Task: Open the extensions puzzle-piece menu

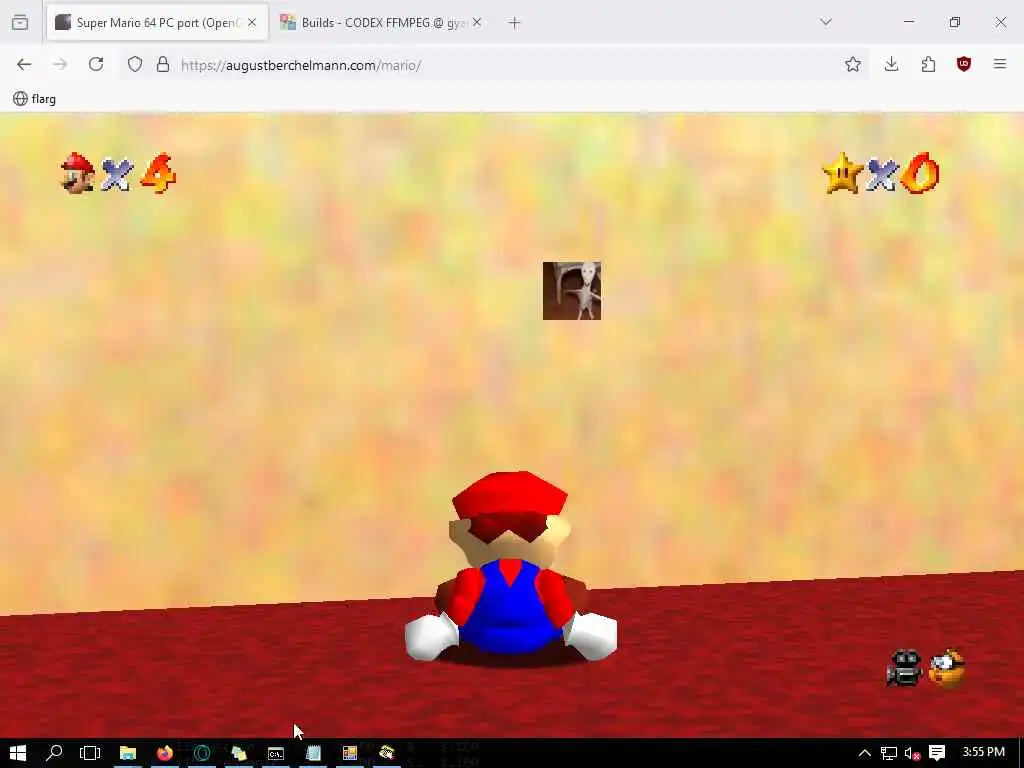Action: (928, 64)
